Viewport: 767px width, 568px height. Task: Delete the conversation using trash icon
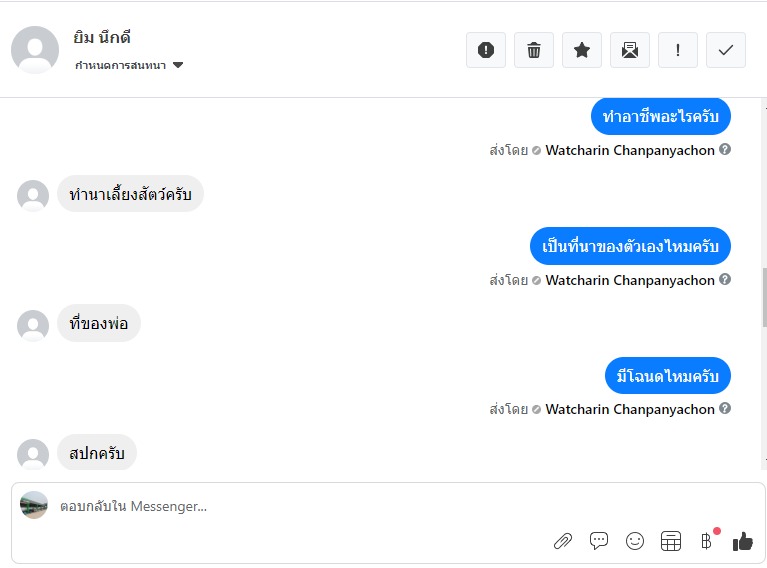pos(534,50)
